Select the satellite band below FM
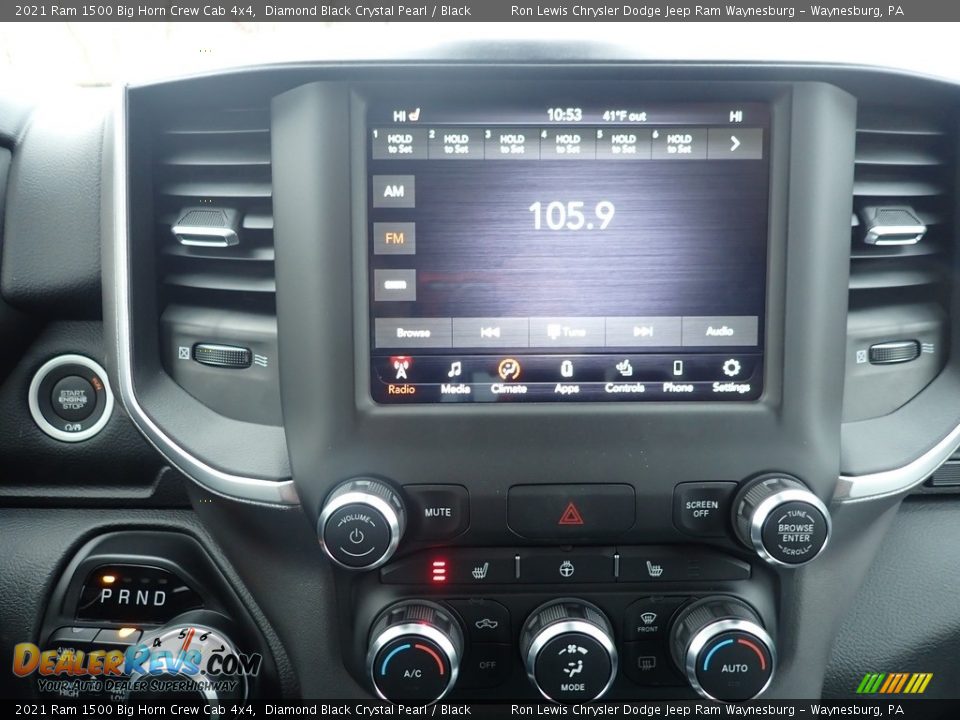 pyautogui.click(x=395, y=285)
